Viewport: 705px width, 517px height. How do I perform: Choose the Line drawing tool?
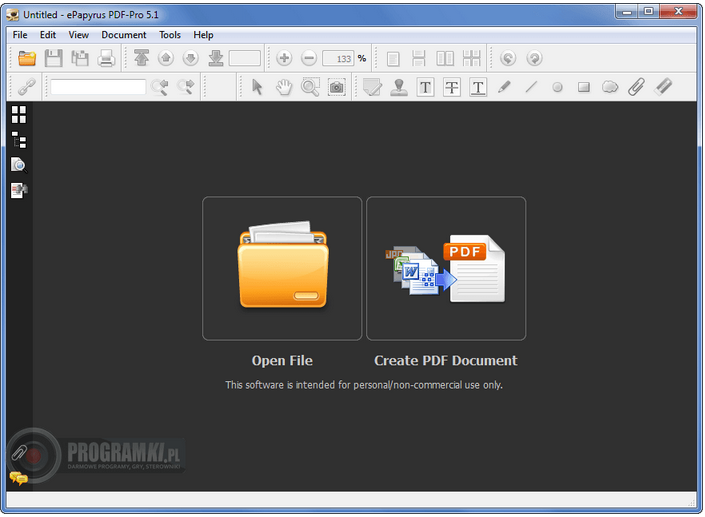coord(531,86)
